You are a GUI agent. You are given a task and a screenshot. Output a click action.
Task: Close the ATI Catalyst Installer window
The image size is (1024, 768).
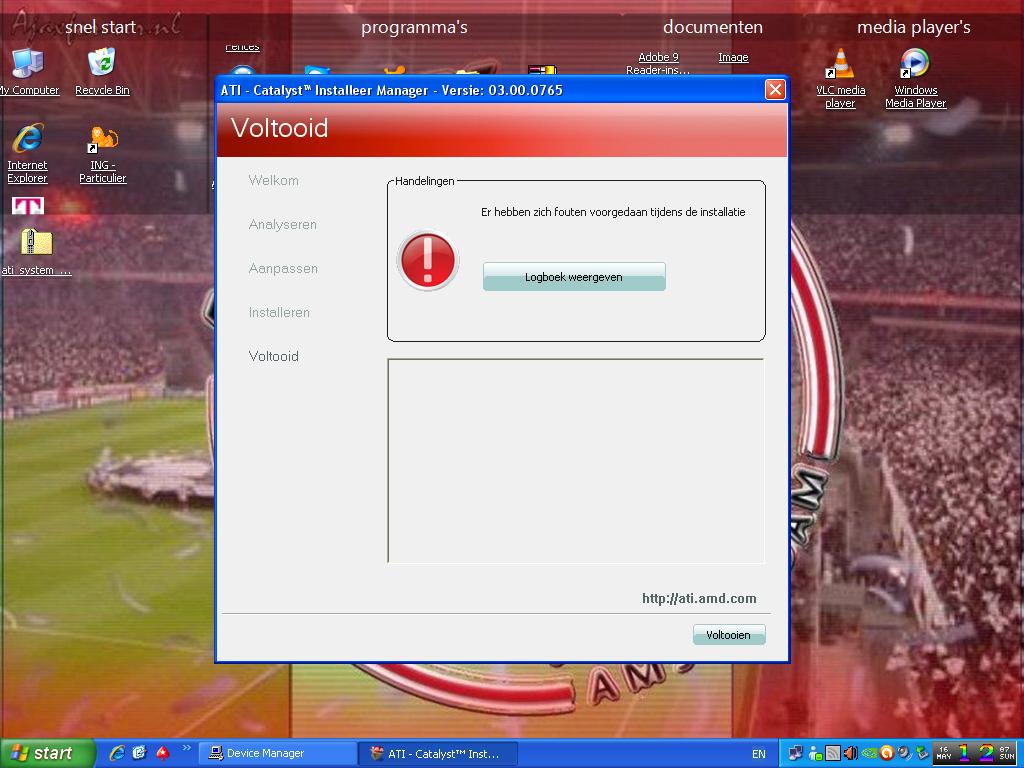(775, 89)
